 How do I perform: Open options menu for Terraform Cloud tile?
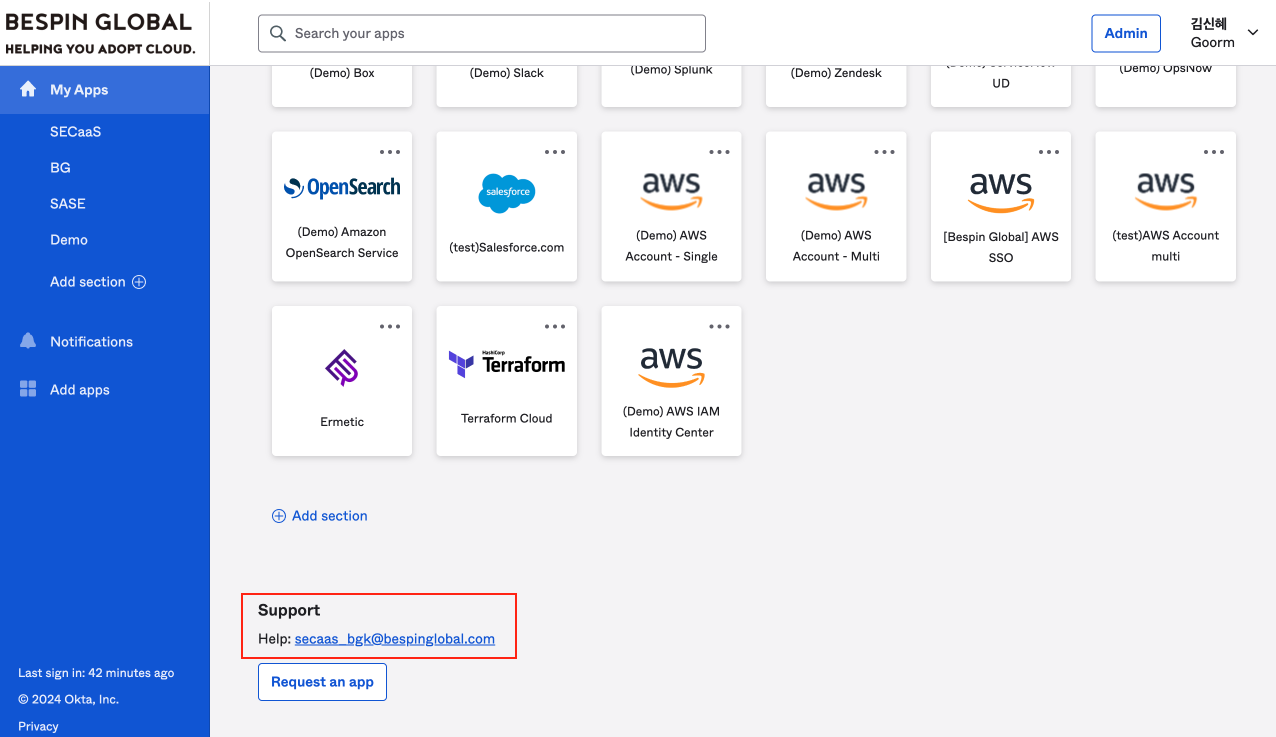(555, 327)
